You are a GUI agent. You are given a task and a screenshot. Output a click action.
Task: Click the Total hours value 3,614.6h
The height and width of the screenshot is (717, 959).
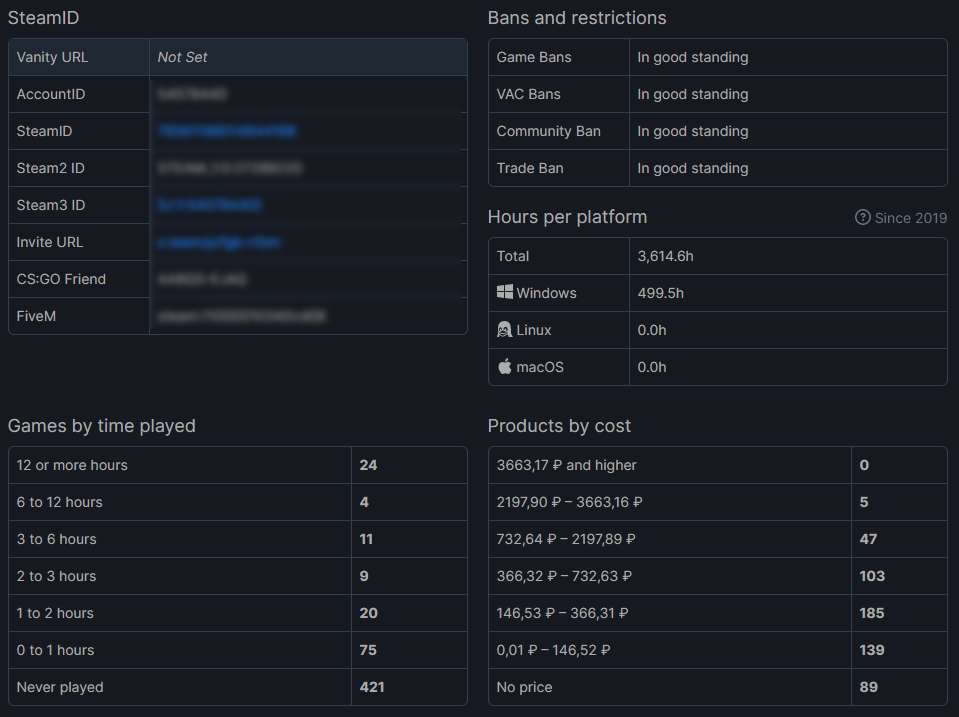tap(665, 256)
